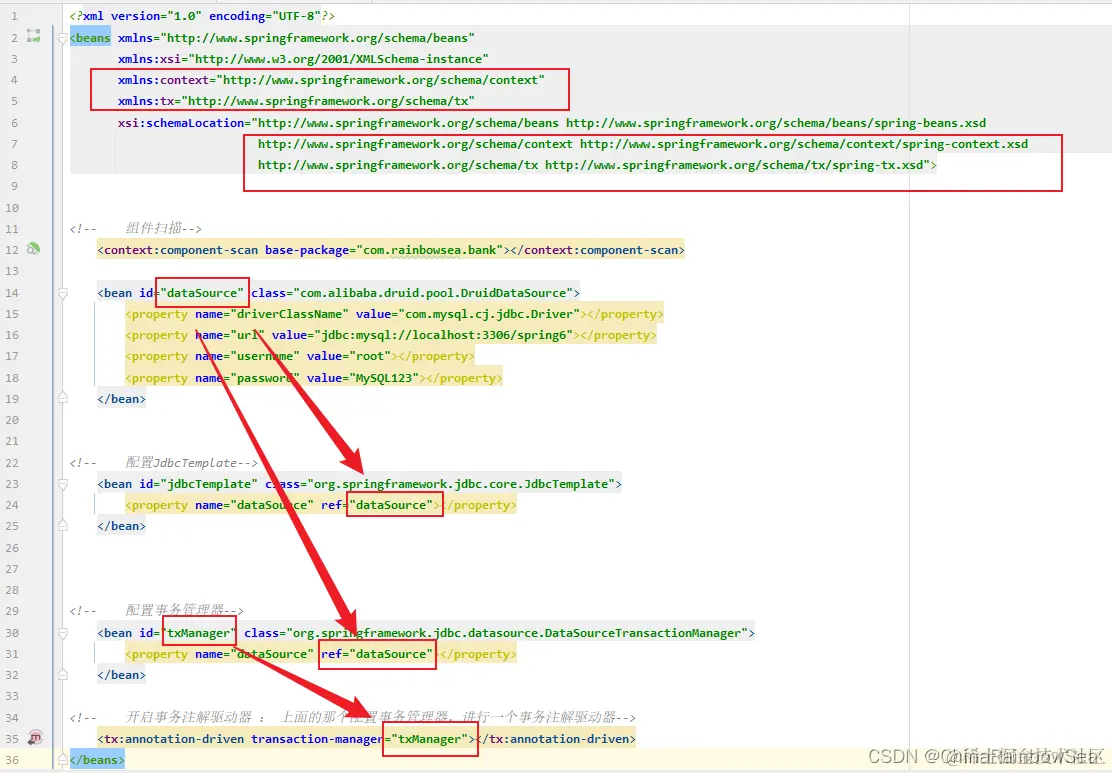
Task: Click the DruidDataSource class value
Action: [x=433, y=293]
